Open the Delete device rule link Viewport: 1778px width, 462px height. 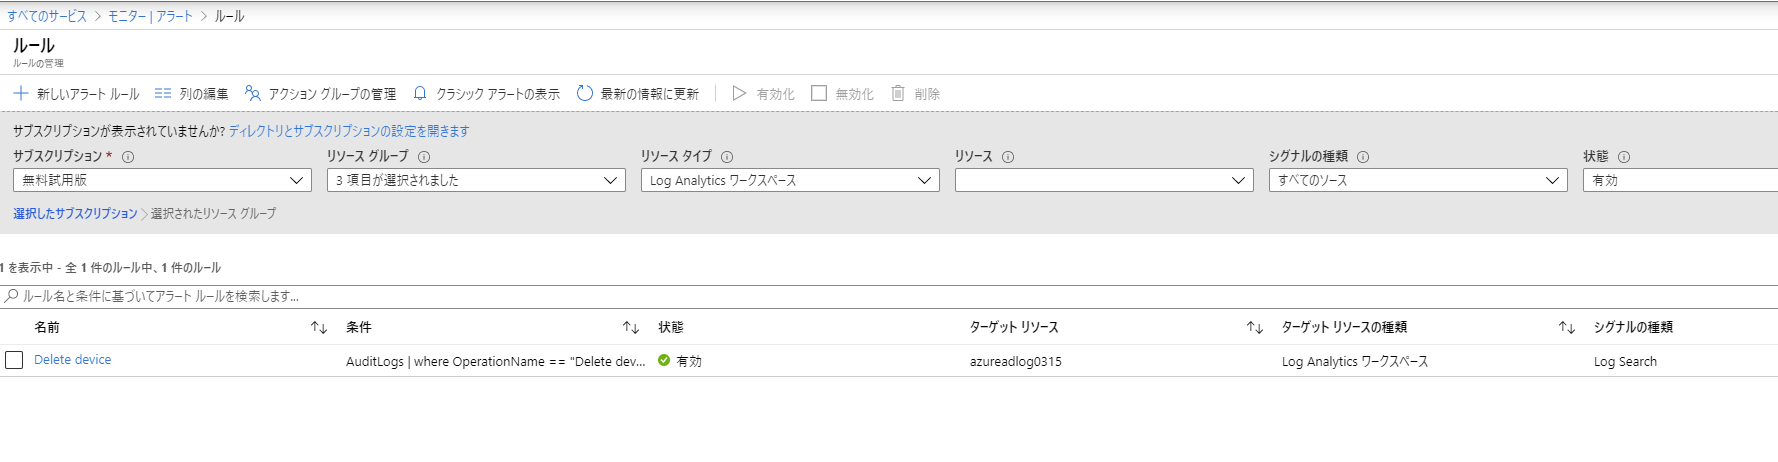tap(73, 360)
